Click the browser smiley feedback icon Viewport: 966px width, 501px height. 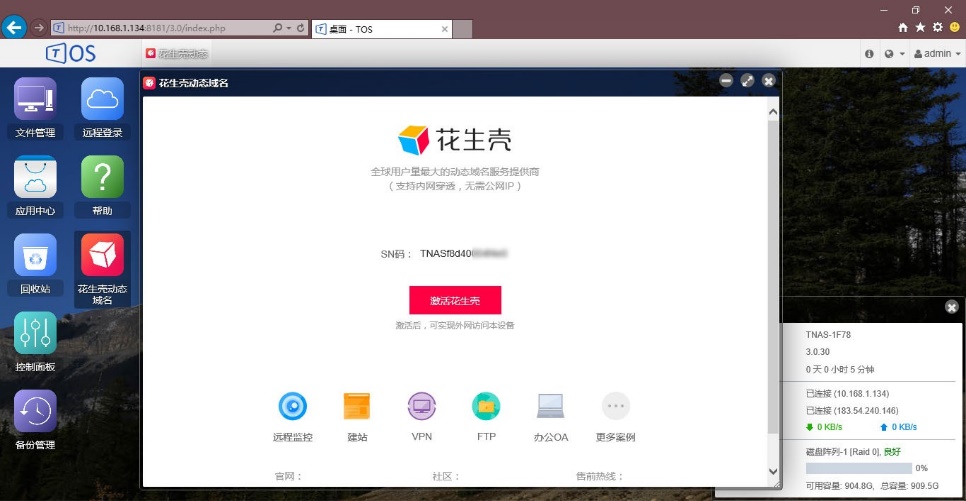pos(955,27)
